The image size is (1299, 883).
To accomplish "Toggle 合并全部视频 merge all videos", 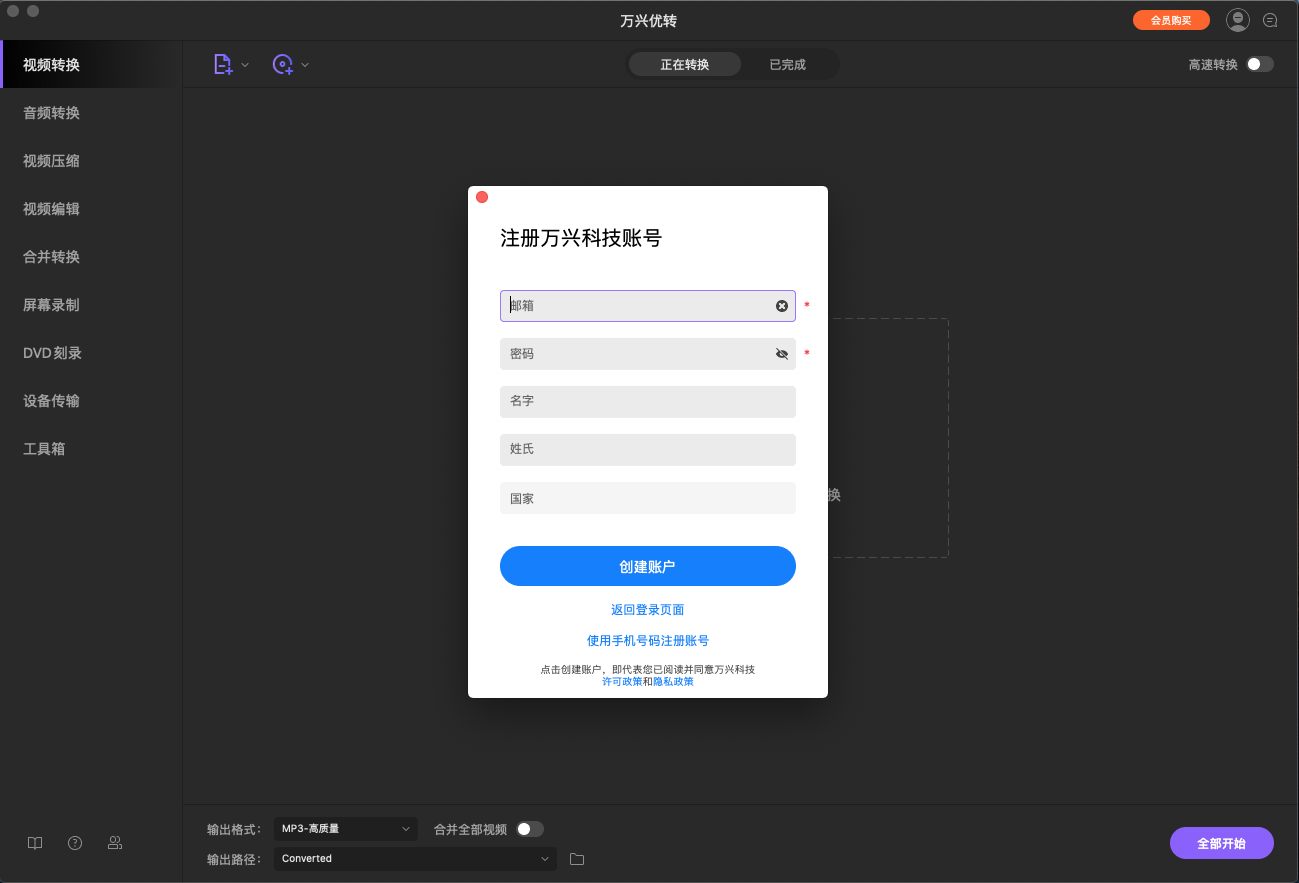I will [x=530, y=829].
